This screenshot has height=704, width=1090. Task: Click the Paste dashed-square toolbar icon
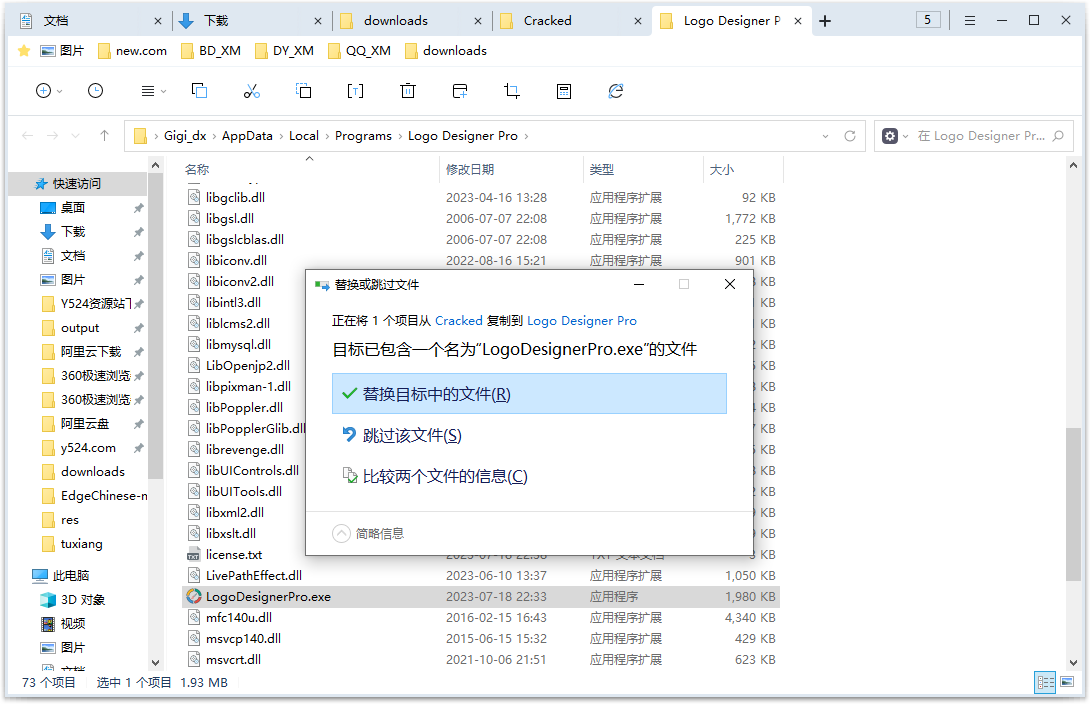[x=304, y=91]
